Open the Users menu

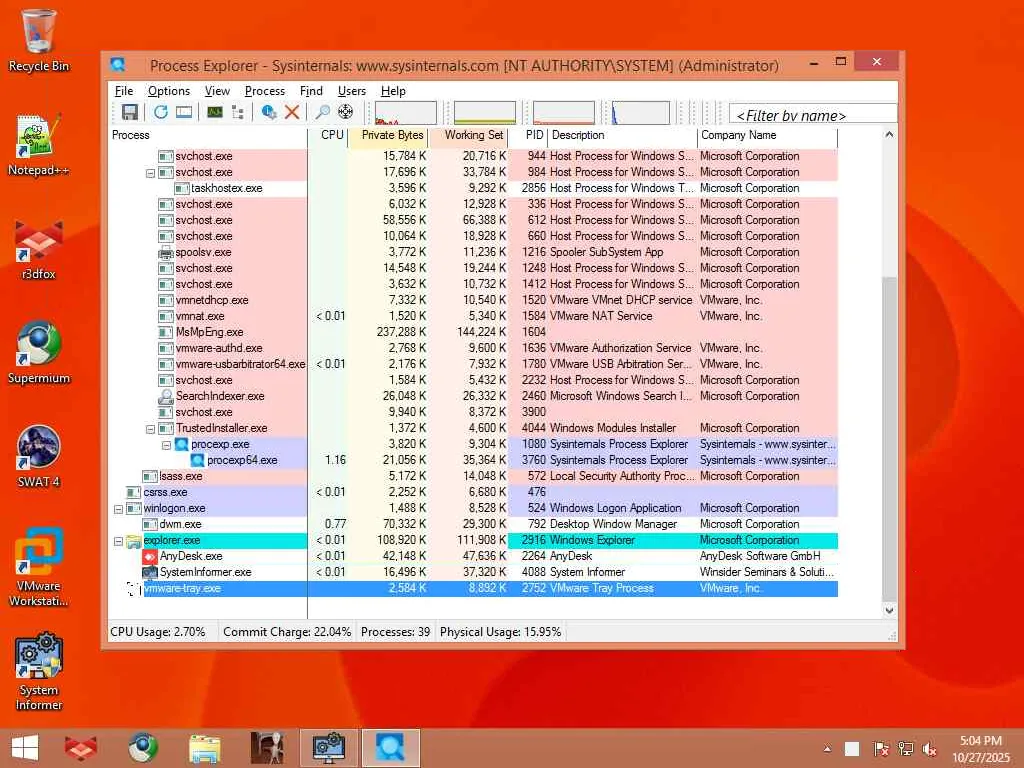click(x=351, y=91)
